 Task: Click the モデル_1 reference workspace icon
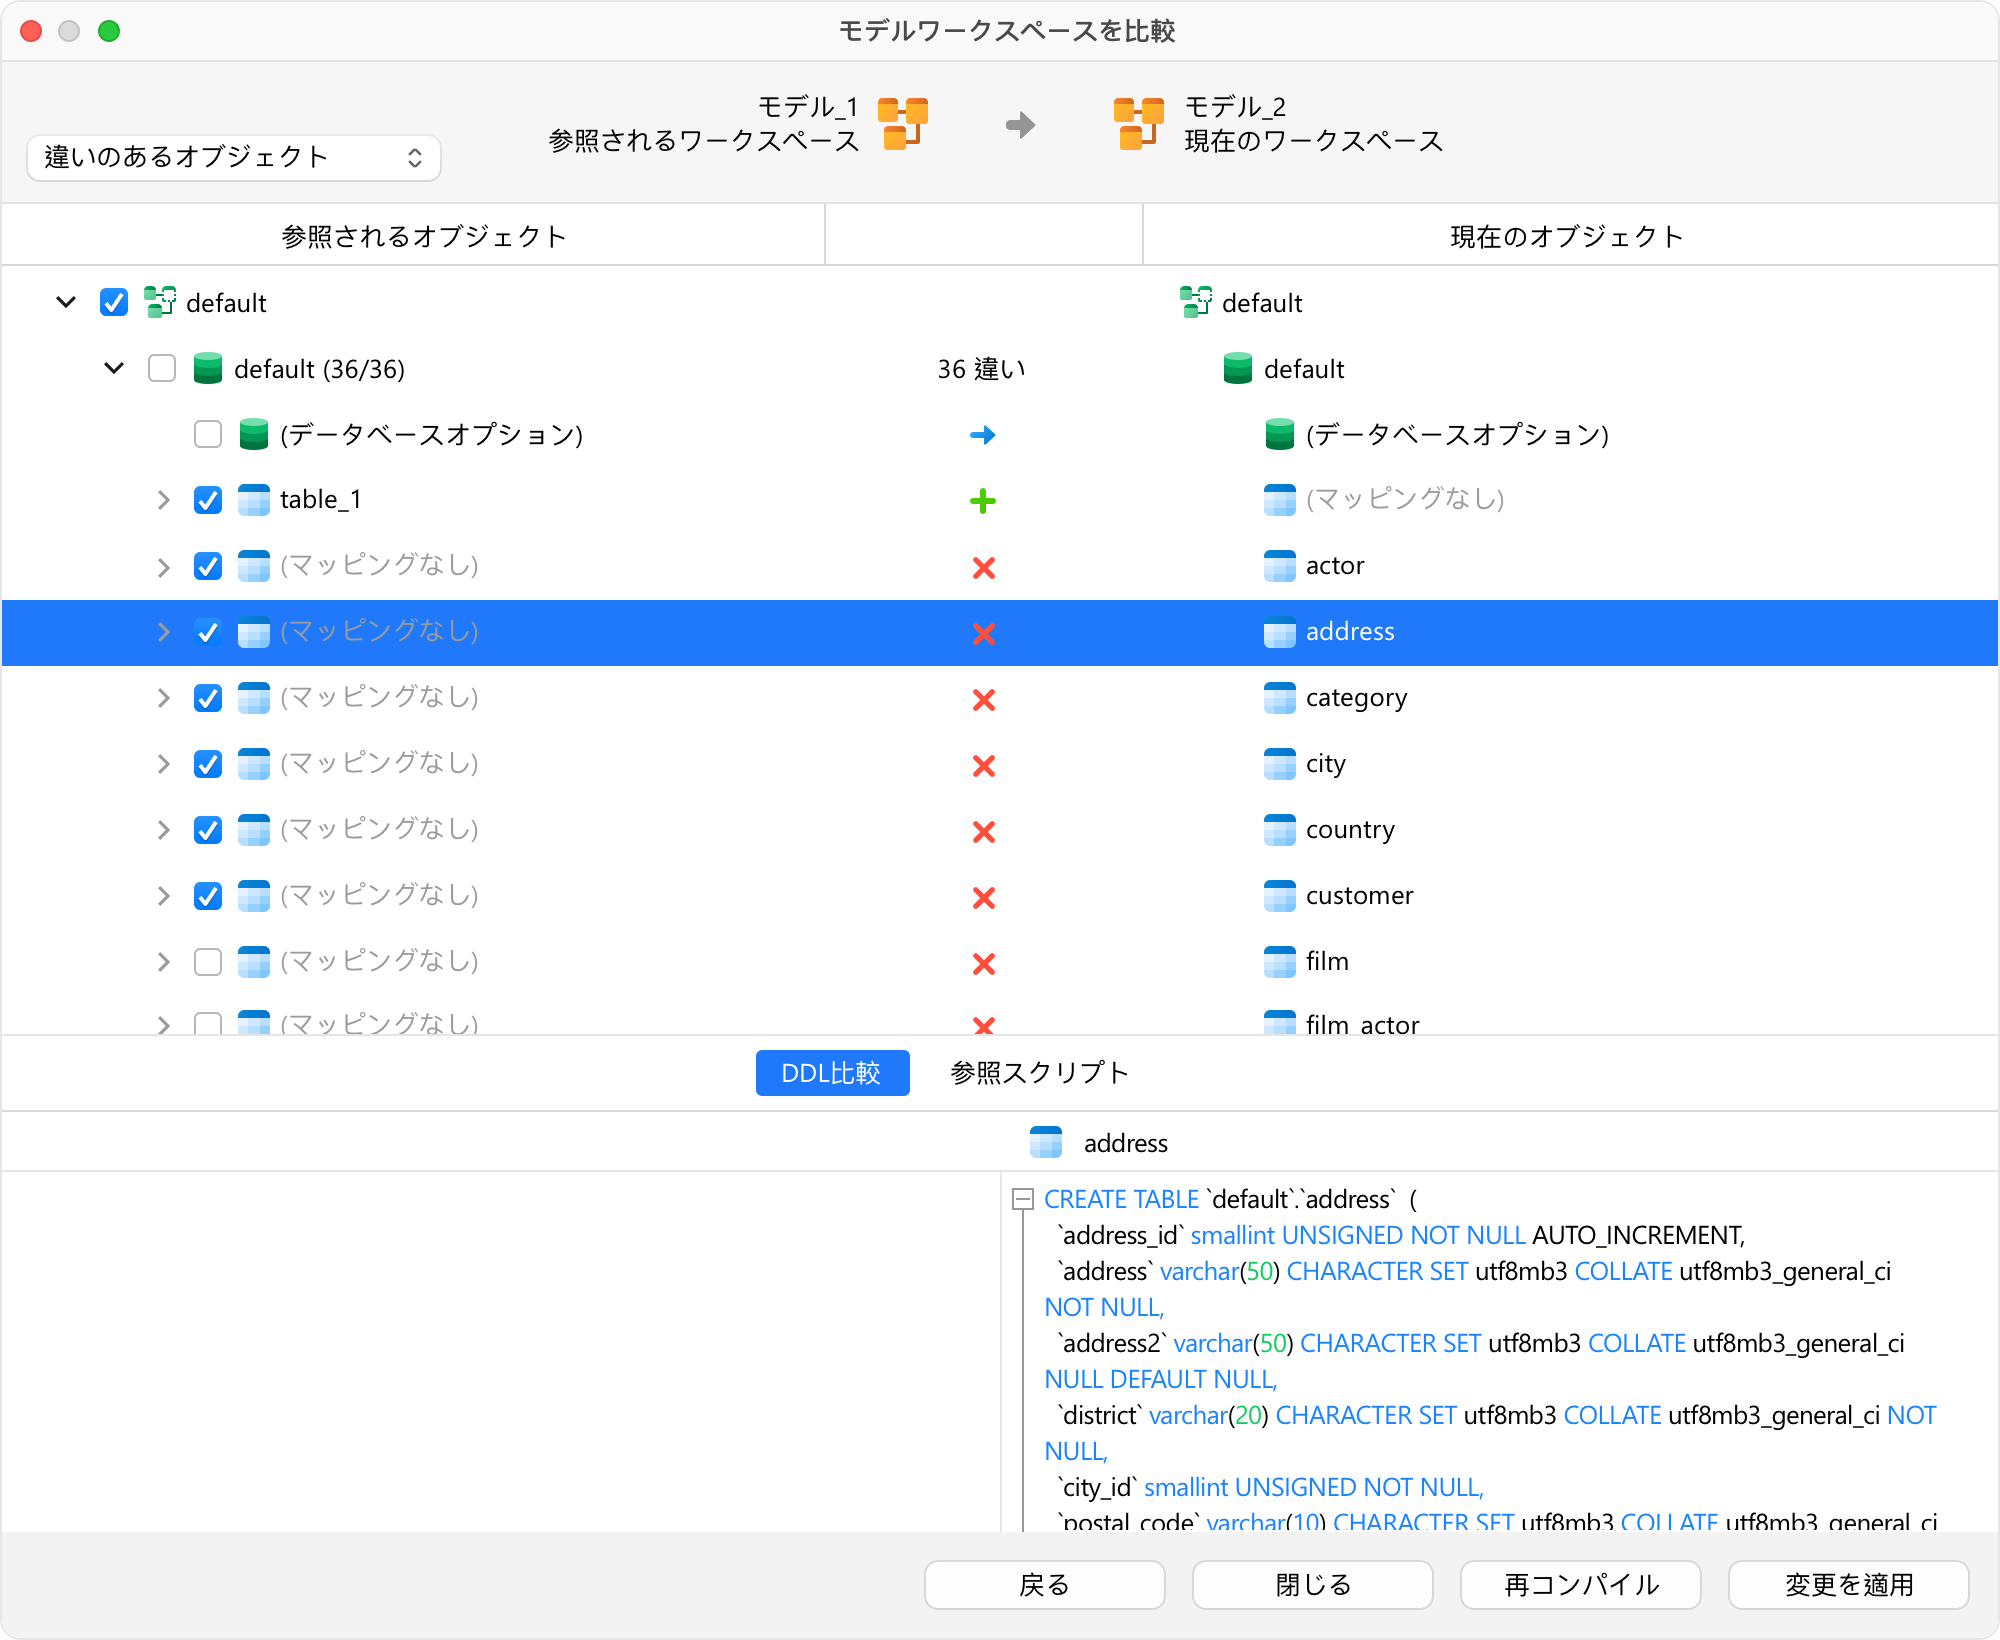[x=903, y=124]
